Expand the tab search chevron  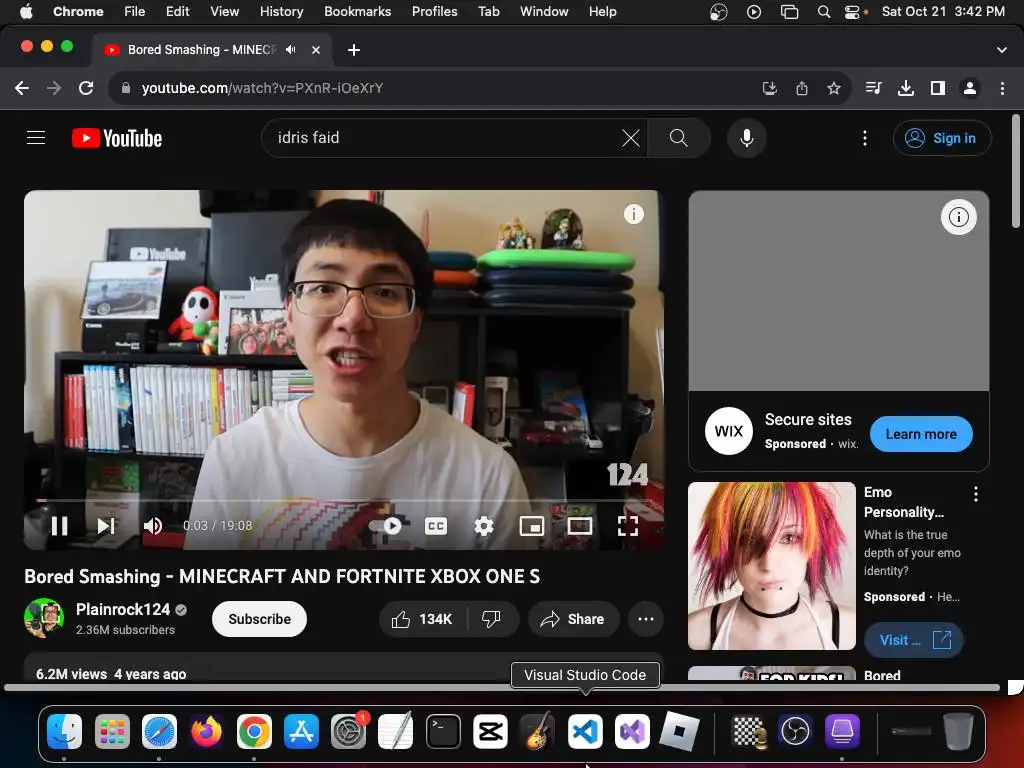pyautogui.click(x=1002, y=50)
